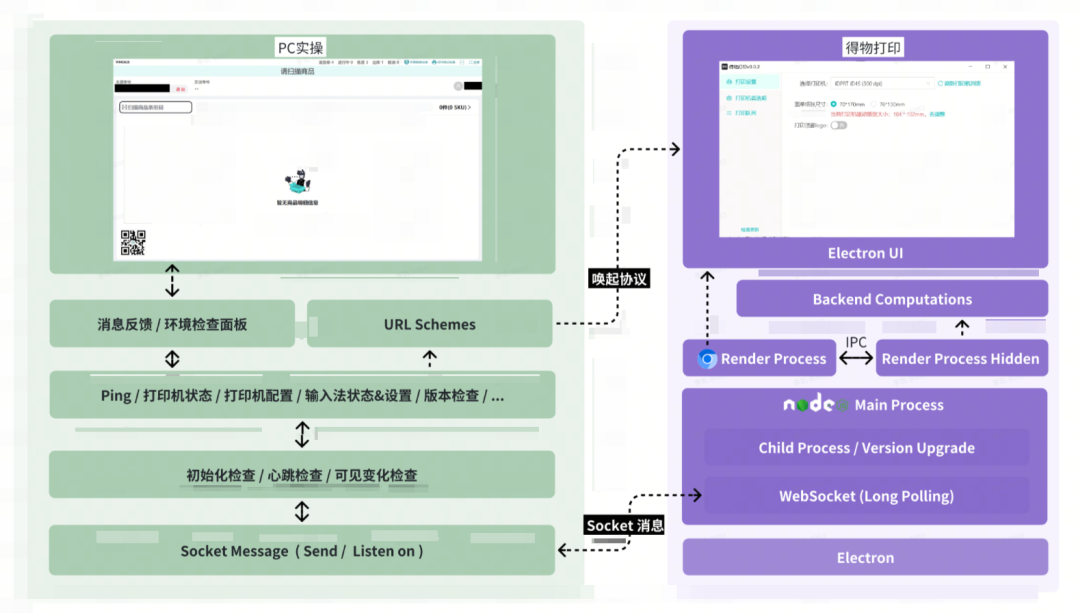Click the QR code in PC实操 window
The image size is (1080, 613).
[x=133, y=242]
